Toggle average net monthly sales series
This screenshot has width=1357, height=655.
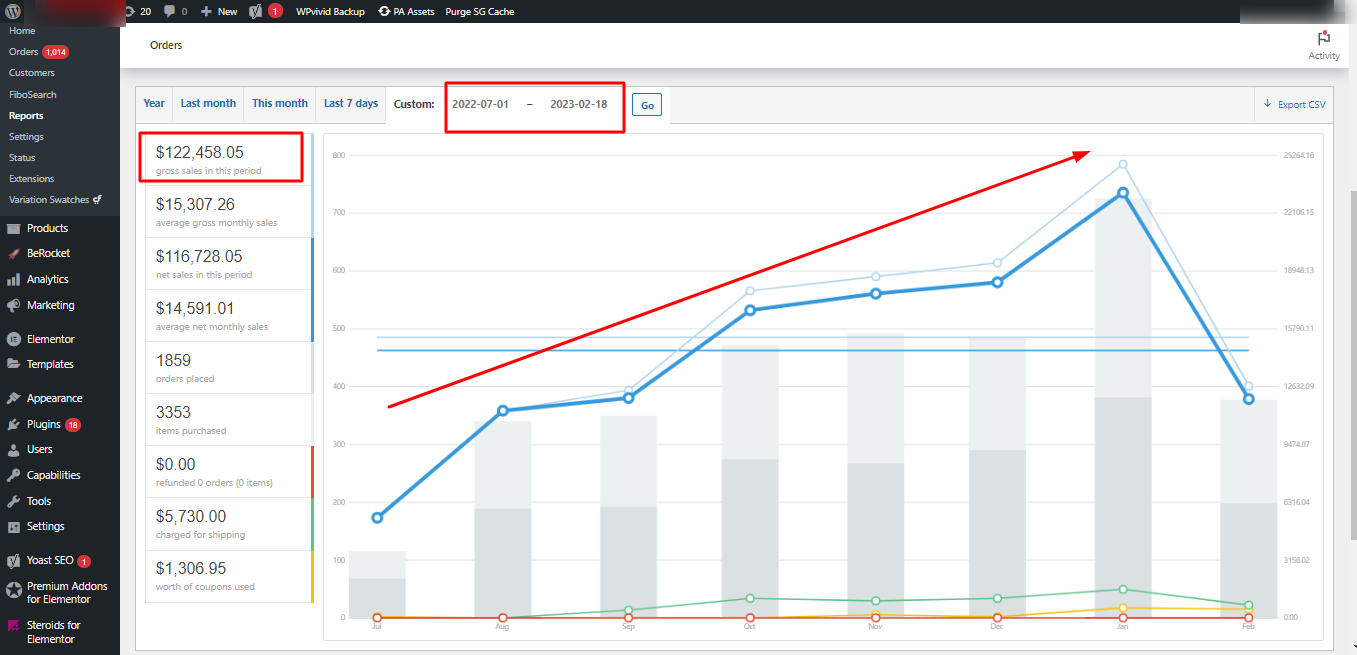pyautogui.click(x=229, y=316)
